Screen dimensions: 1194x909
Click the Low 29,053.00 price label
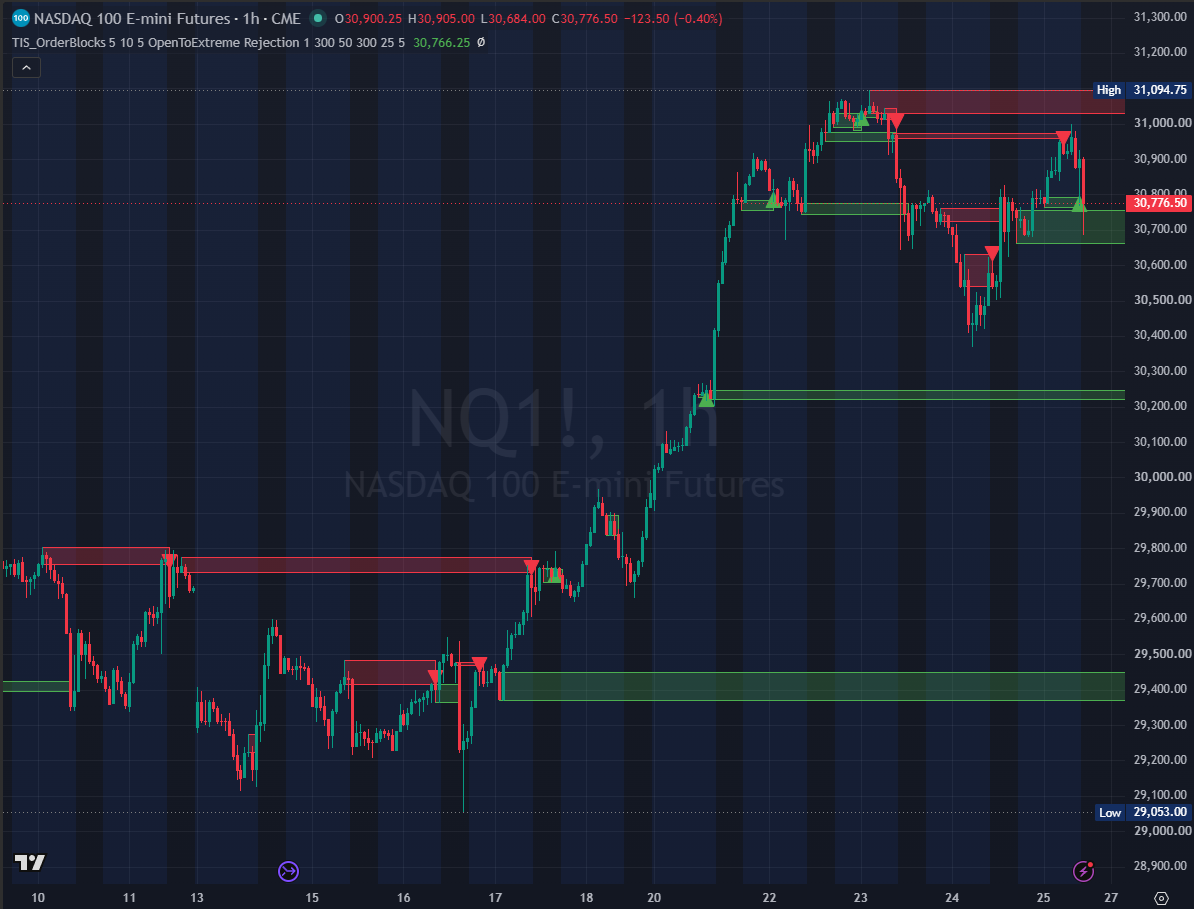[x=1142, y=812]
